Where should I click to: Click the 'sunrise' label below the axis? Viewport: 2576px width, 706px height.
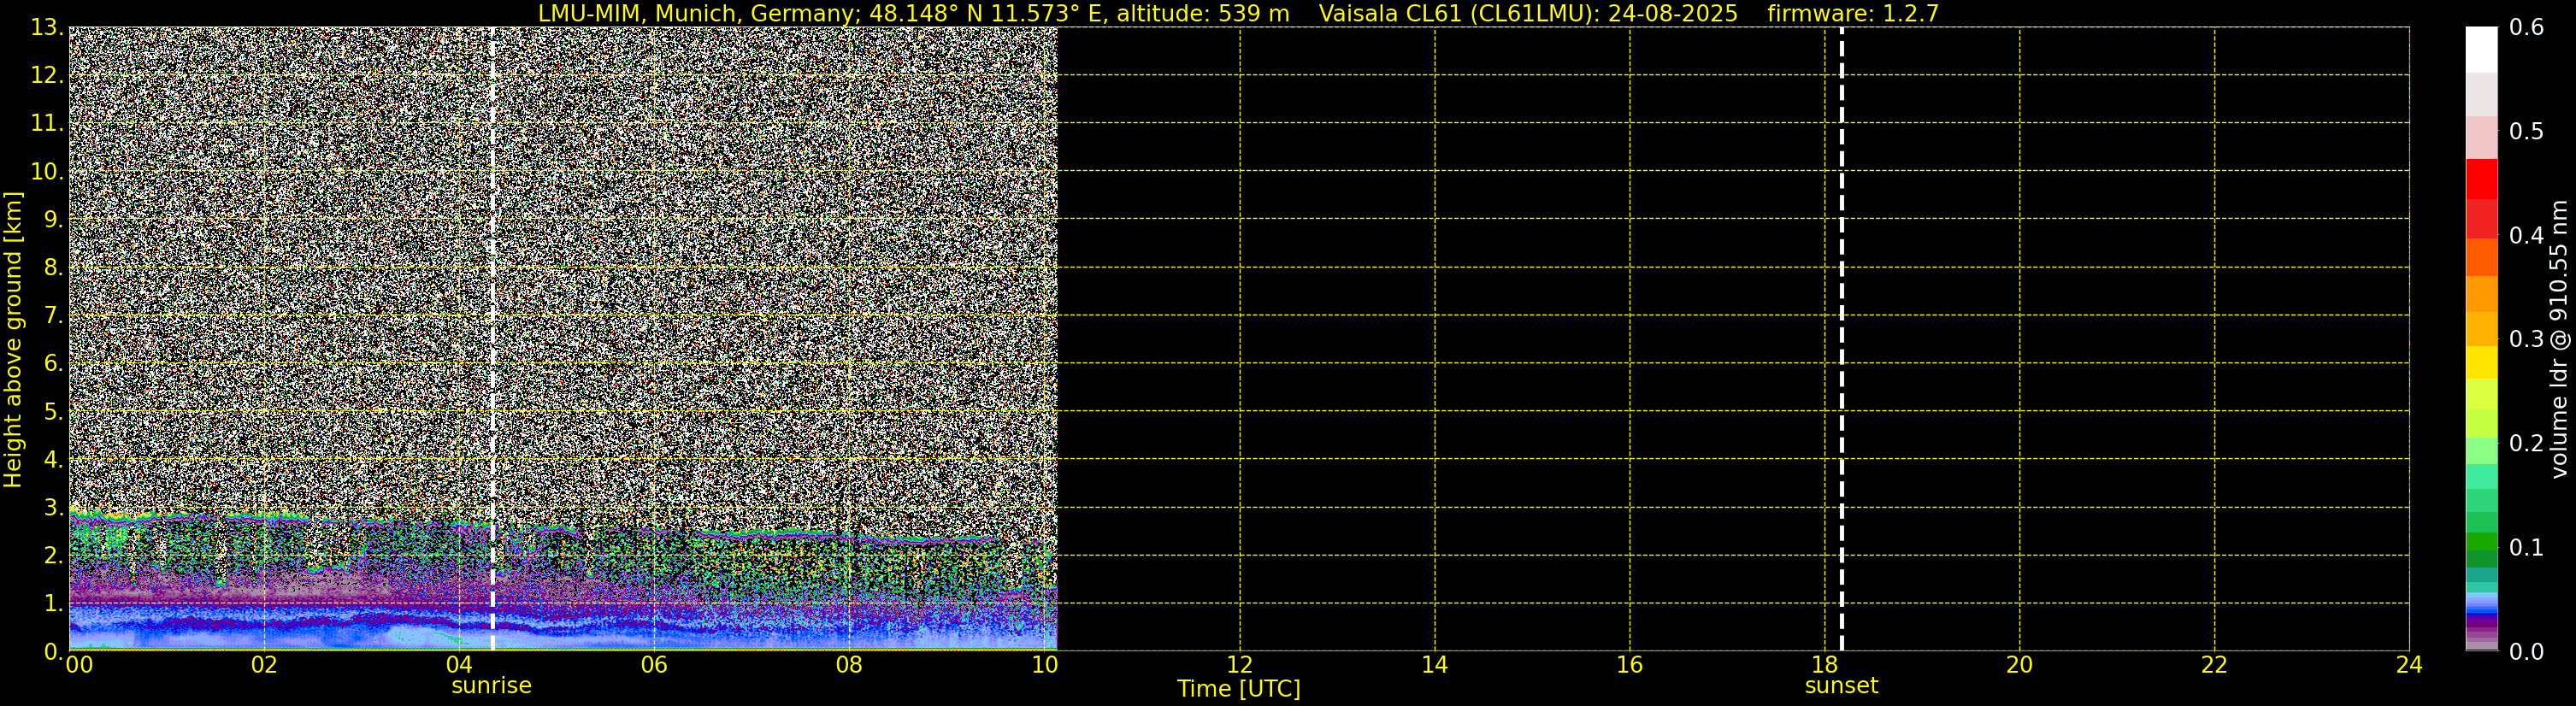(491, 686)
